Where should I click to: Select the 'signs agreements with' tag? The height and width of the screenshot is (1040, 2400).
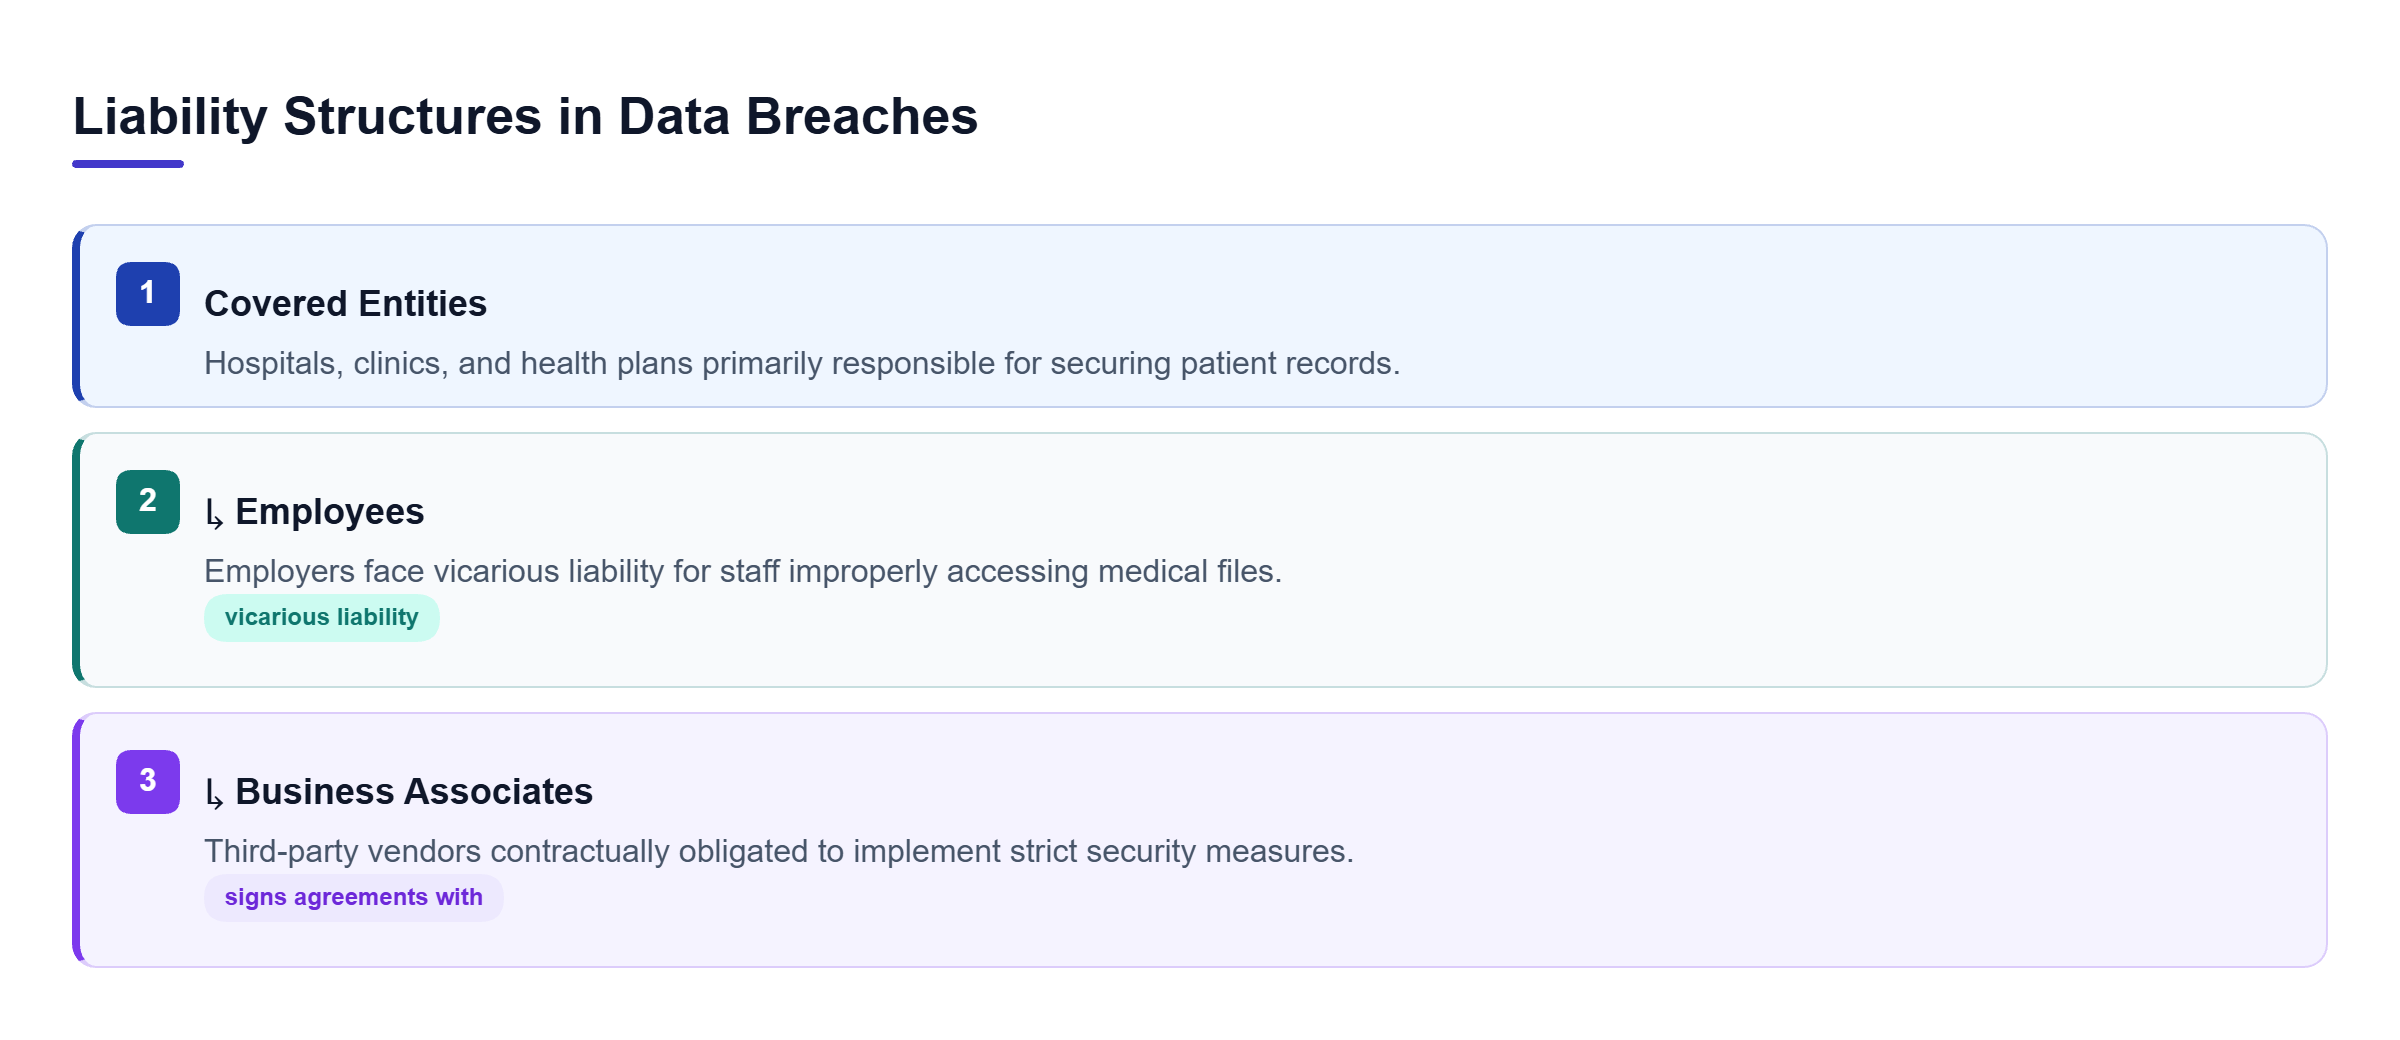click(354, 898)
